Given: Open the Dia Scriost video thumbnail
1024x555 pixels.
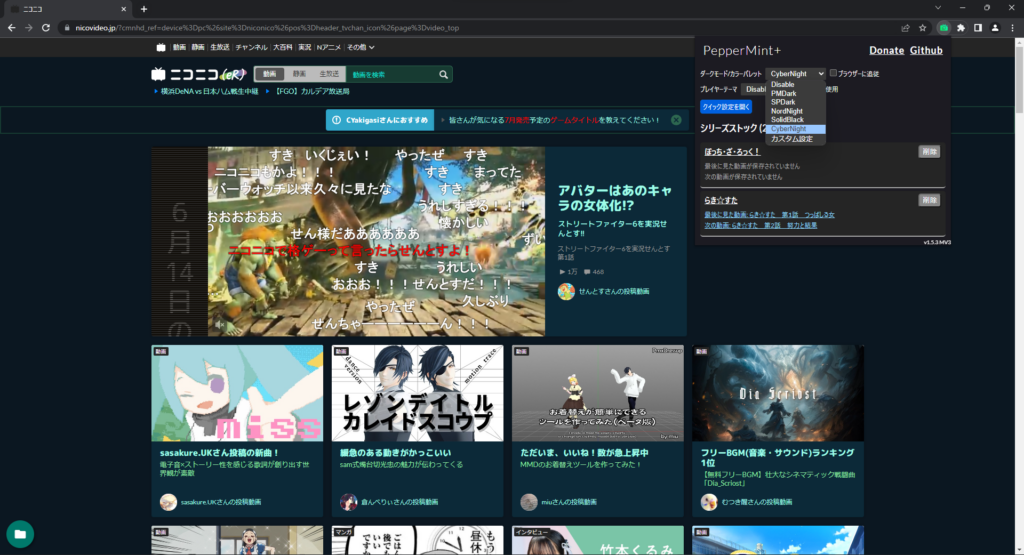Looking at the screenshot, I should [778, 393].
